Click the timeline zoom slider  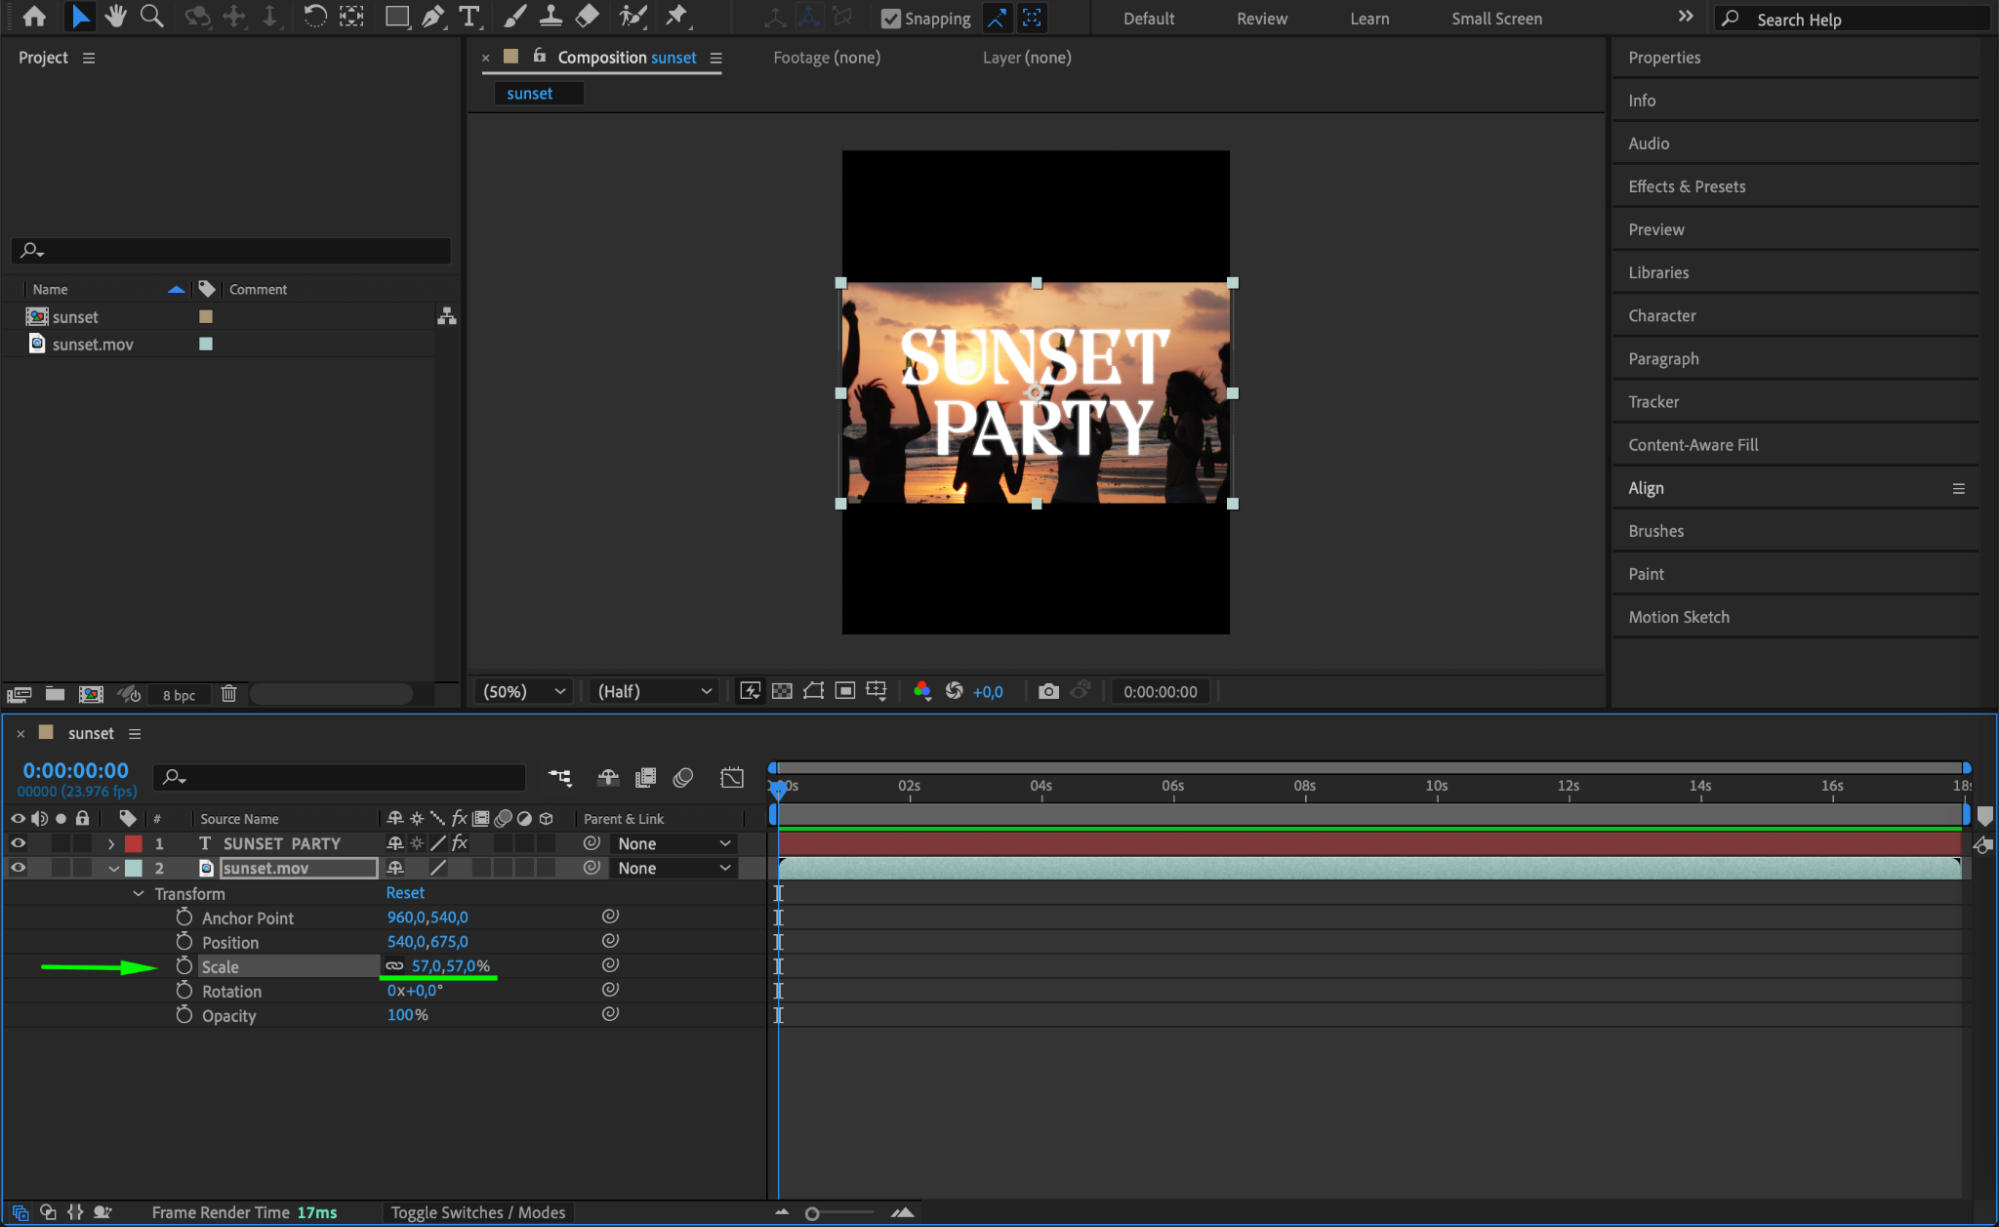click(812, 1213)
